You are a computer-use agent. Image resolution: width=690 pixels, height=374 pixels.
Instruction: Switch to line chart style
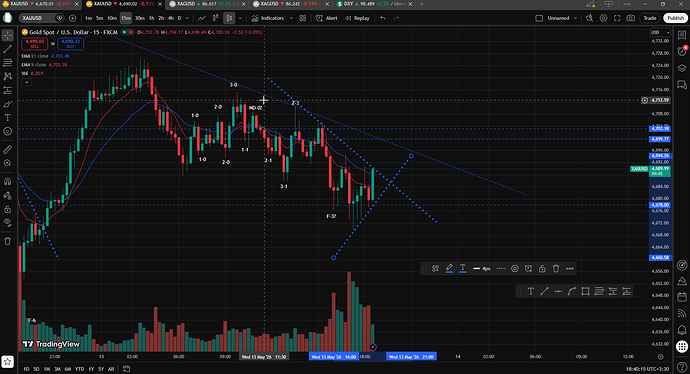(x=202, y=18)
